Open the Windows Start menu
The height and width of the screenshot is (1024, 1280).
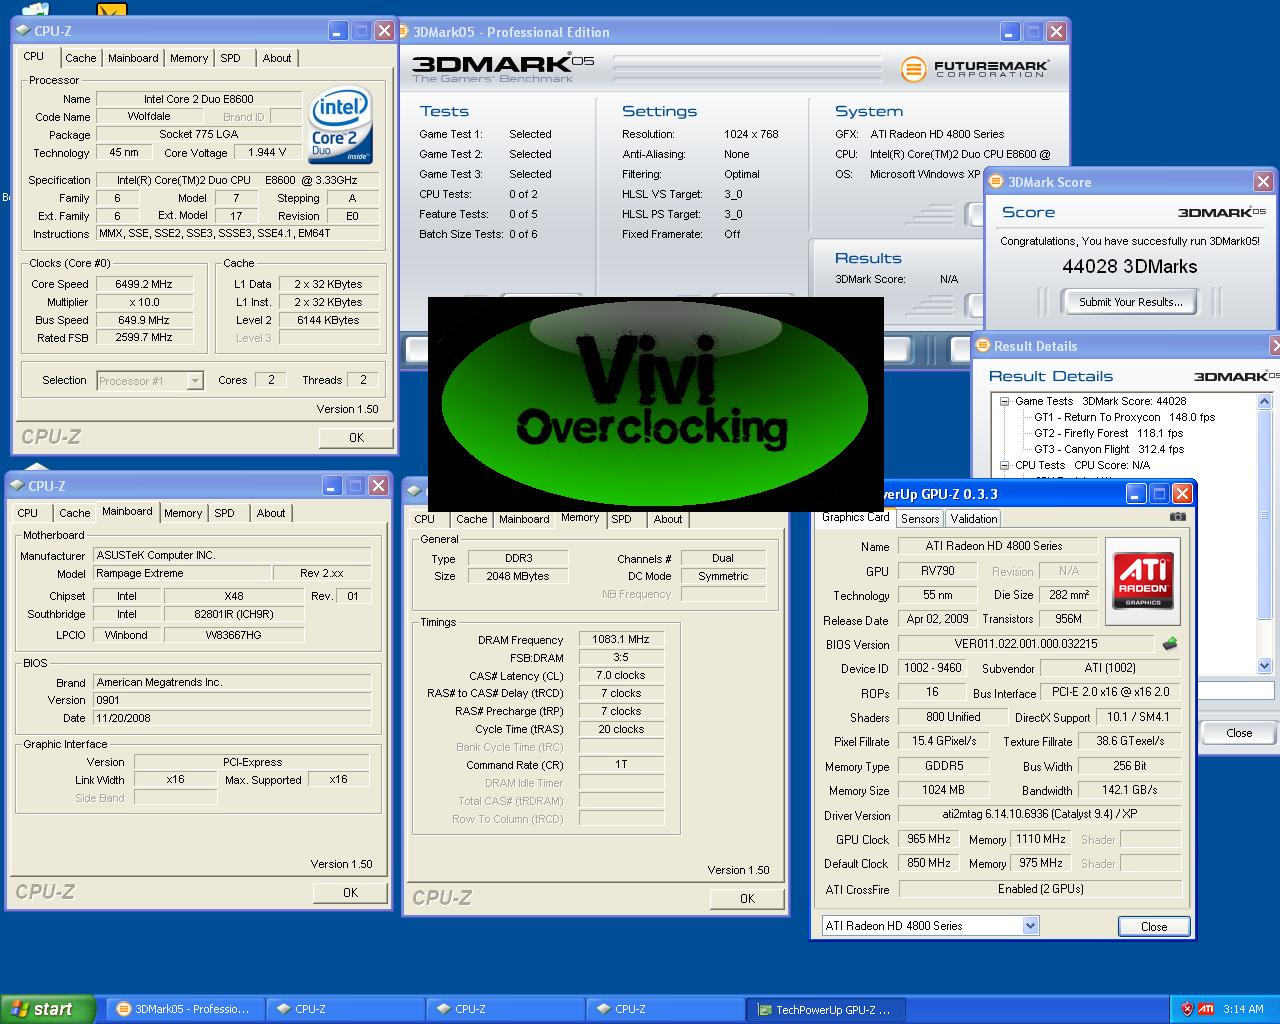[x=47, y=1009]
